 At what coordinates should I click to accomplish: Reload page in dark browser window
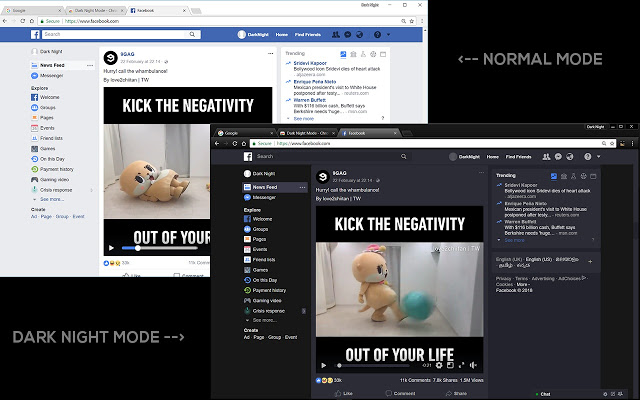coord(235,144)
